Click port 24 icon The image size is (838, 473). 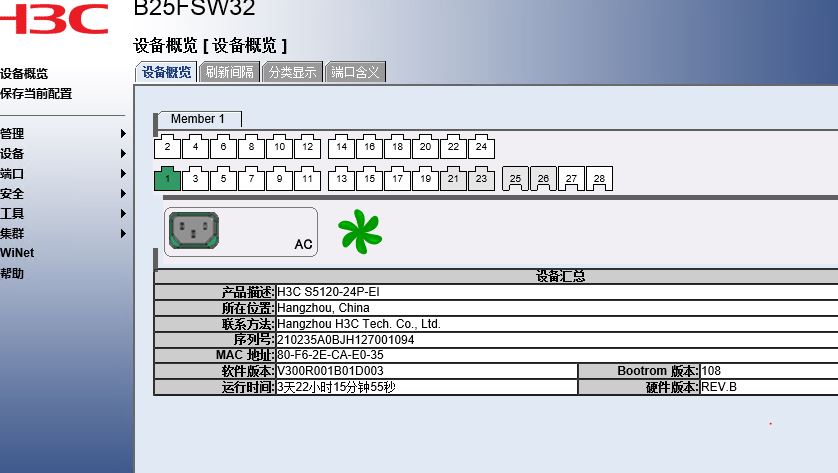point(481,147)
